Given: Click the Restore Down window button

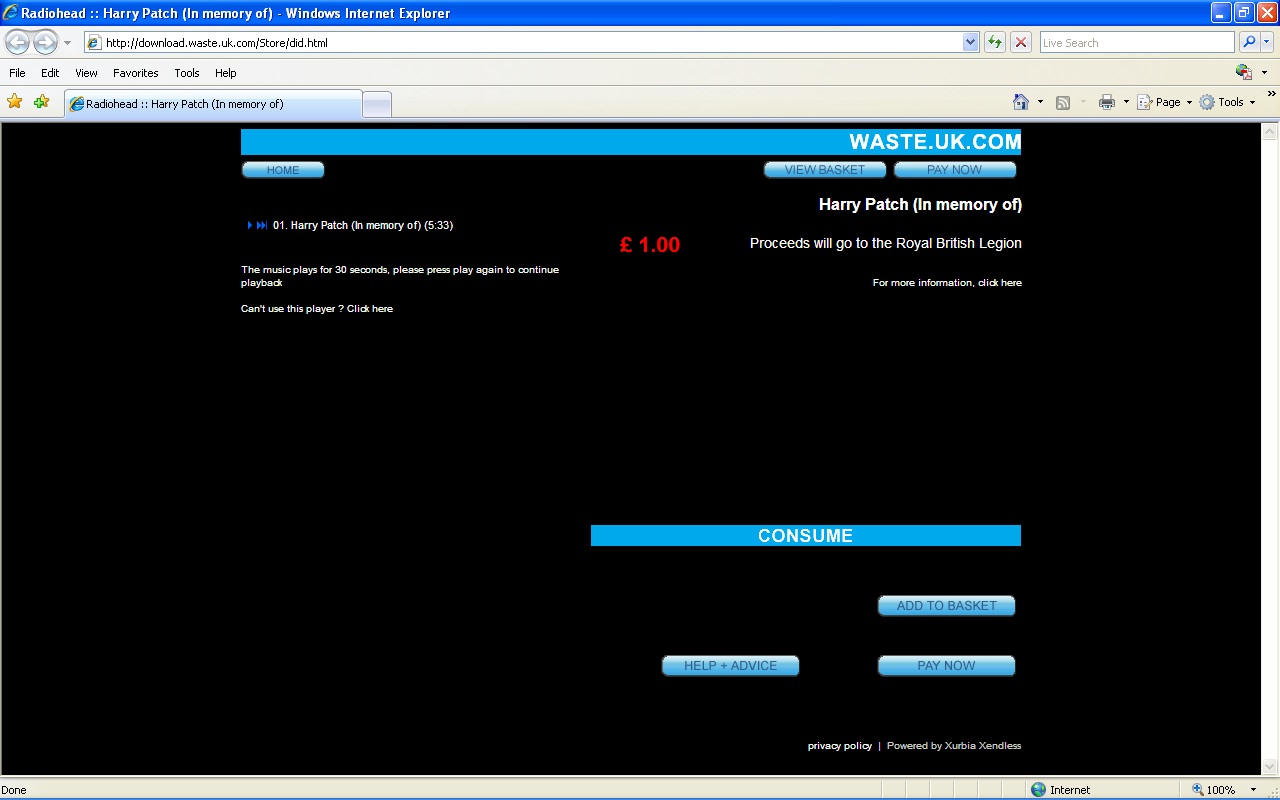Looking at the screenshot, I should click(1244, 13).
